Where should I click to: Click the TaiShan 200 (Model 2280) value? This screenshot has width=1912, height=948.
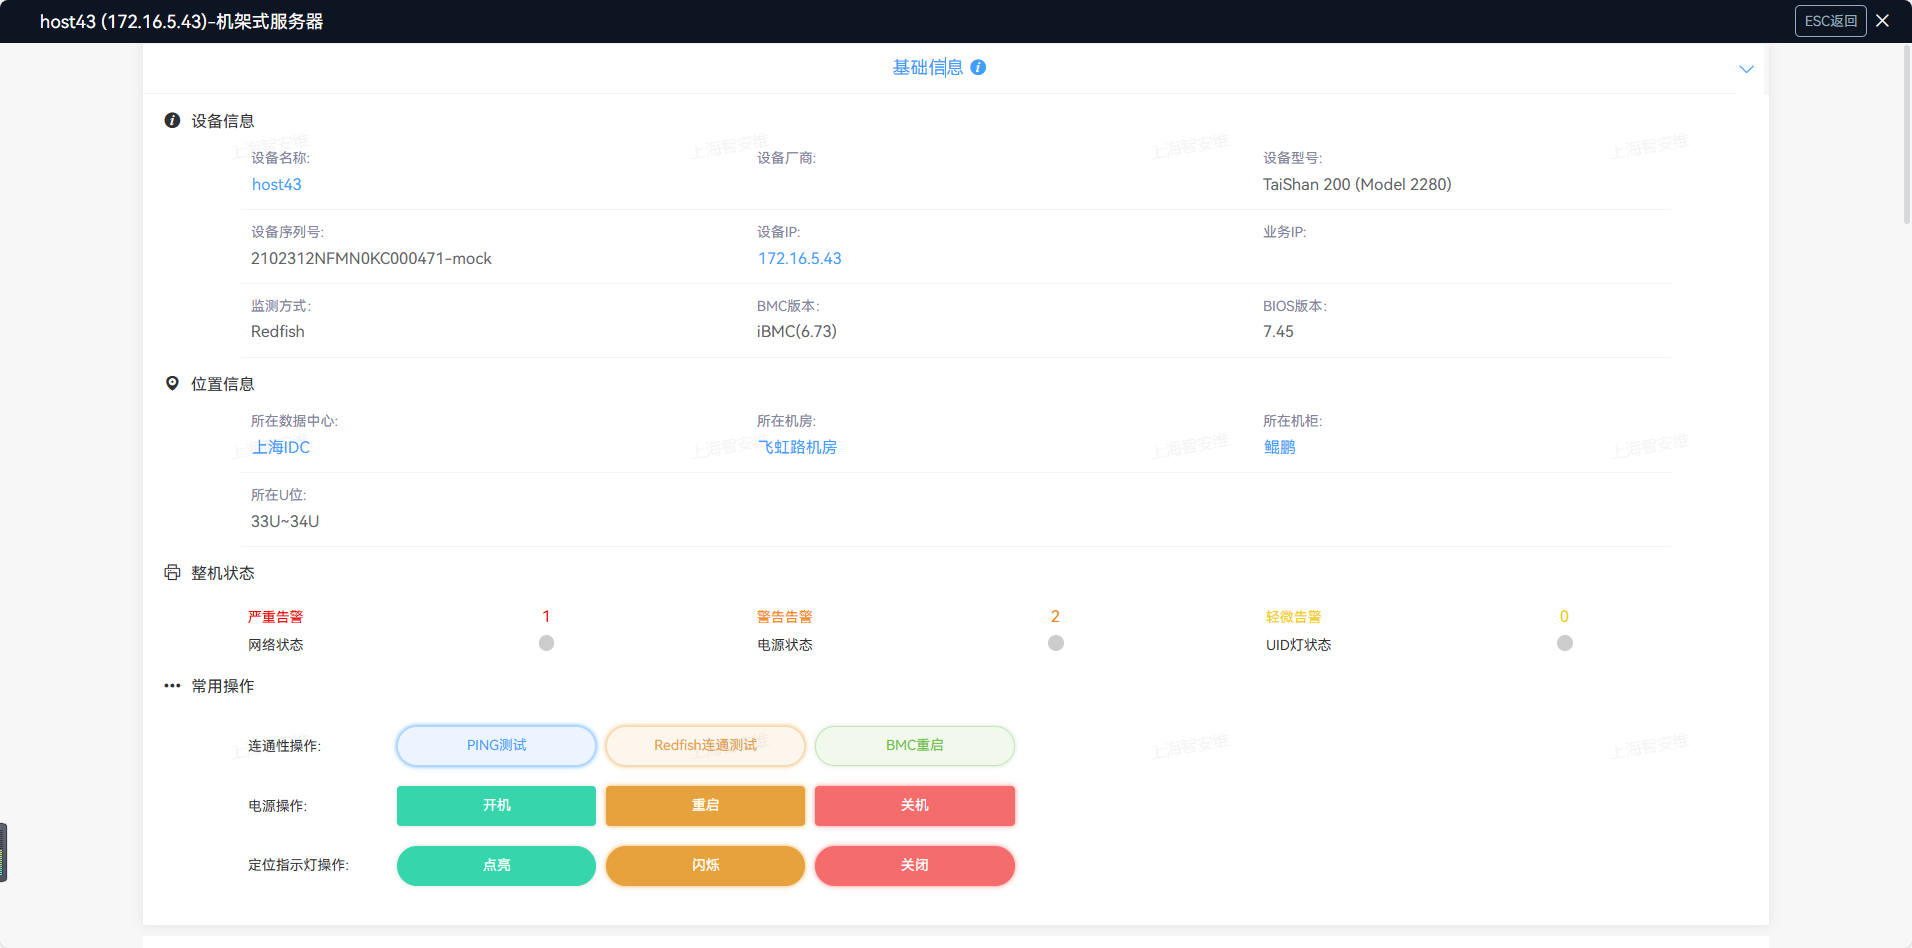[1357, 184]
